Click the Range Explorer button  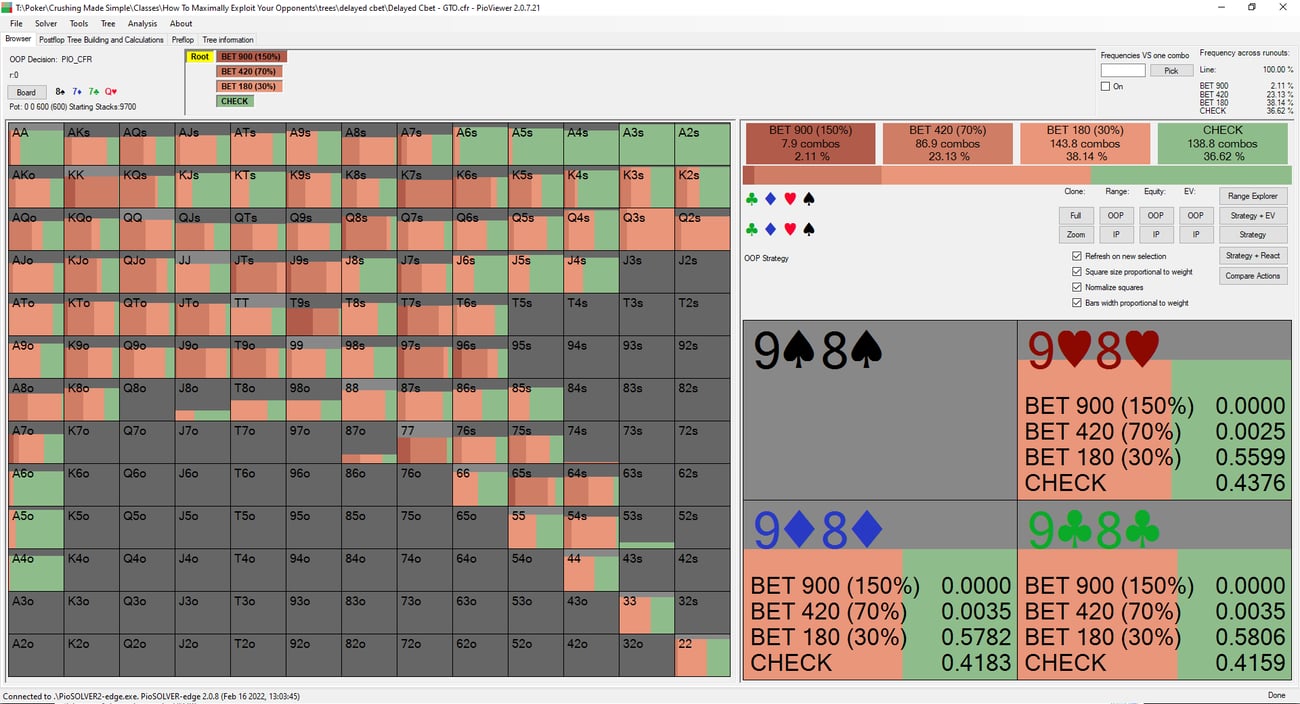(1253, 196)
